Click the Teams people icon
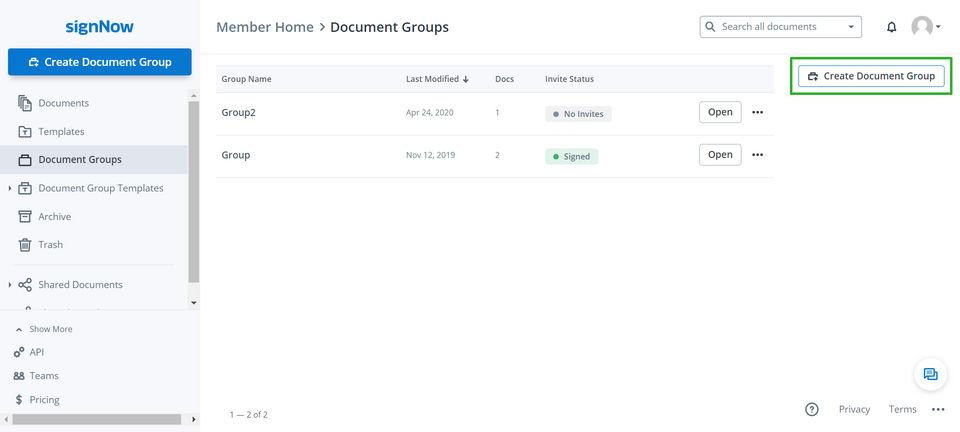960x432 pixels. pos(19,376)
